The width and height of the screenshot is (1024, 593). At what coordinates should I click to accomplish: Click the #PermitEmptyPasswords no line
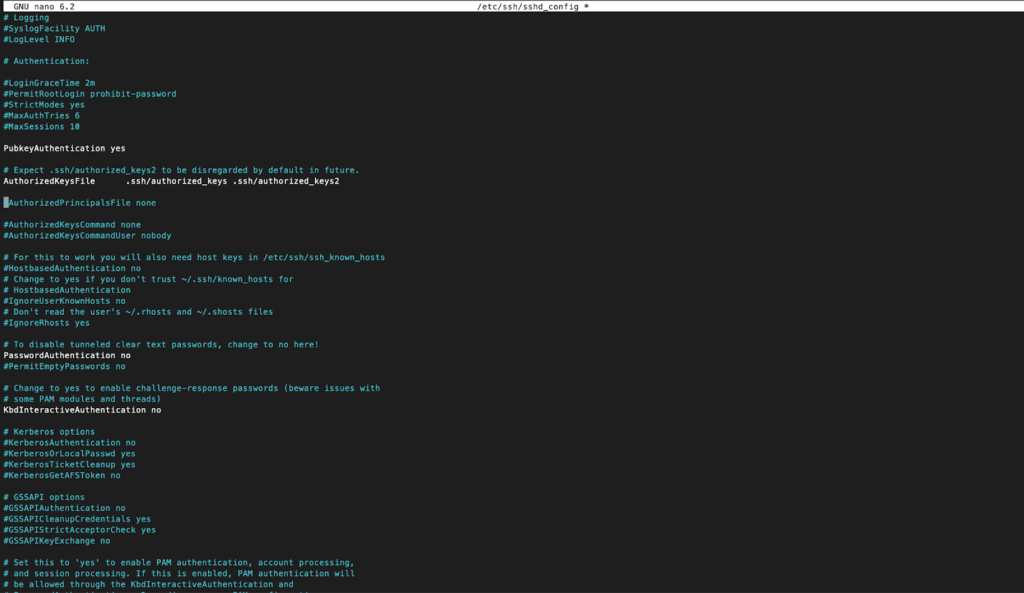click(64, 366)
